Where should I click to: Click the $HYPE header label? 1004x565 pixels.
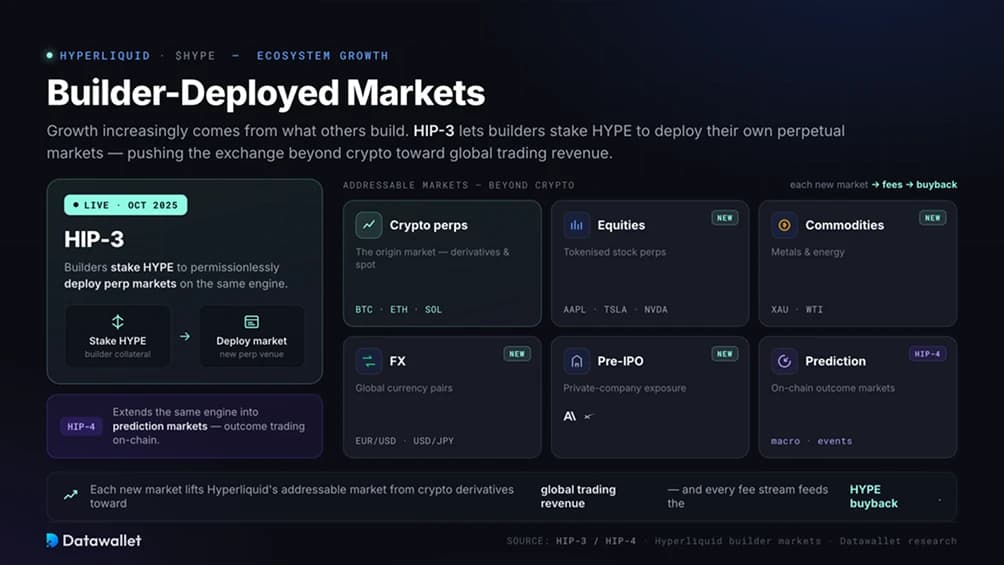(x=195, y=56)
